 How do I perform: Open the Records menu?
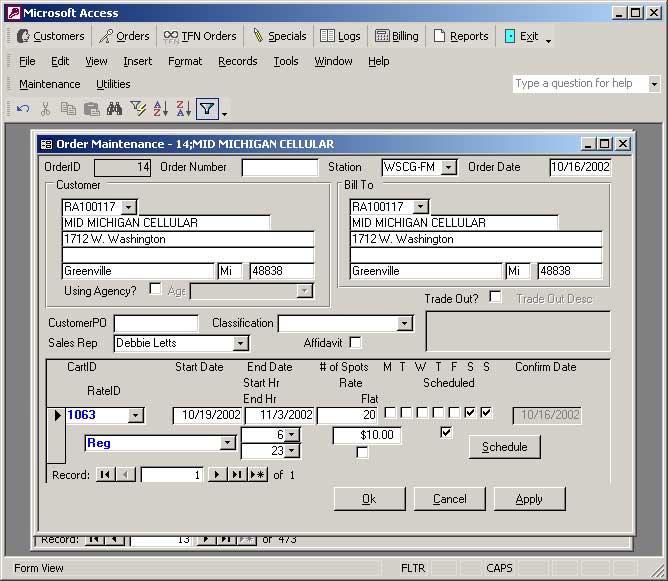(x=238, y=61)
